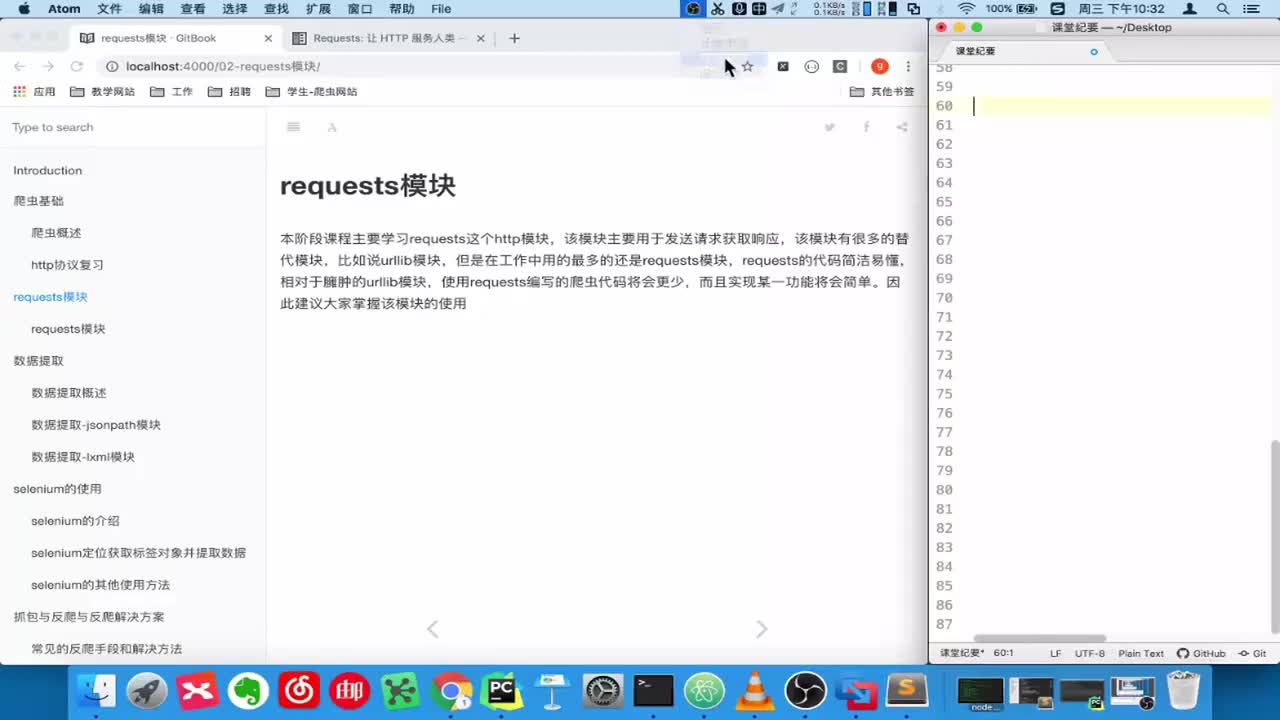Select the requests模块 · GitBook tab

[x=176, y=38]
